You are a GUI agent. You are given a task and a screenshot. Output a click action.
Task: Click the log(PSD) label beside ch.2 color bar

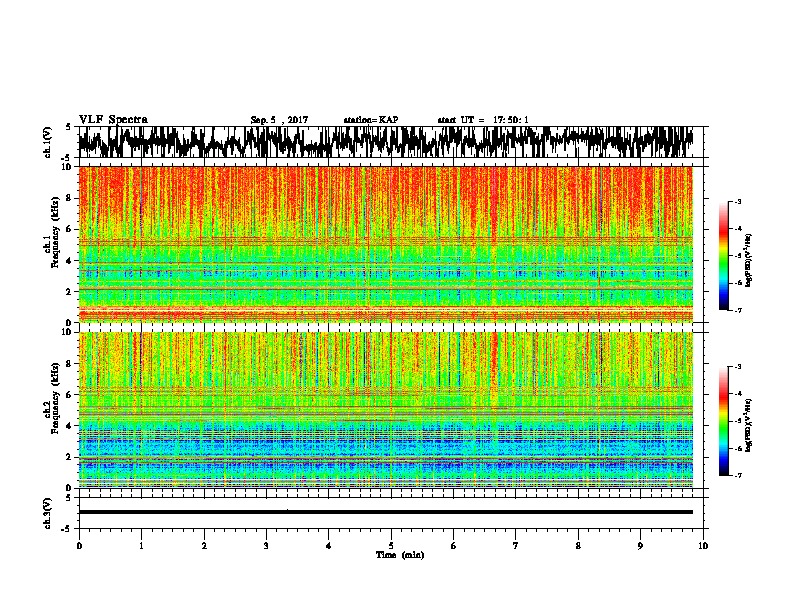pyautogui.click(x=749, y=425)
